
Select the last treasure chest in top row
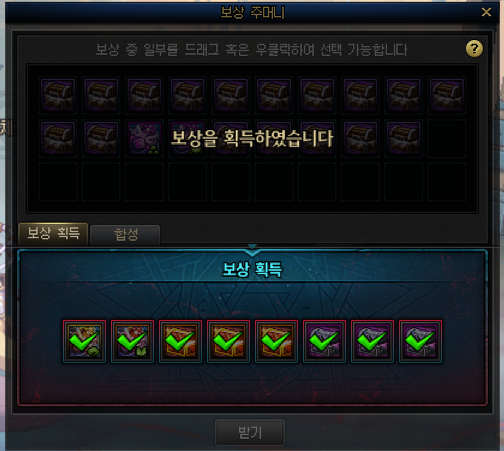pos(446,95)
